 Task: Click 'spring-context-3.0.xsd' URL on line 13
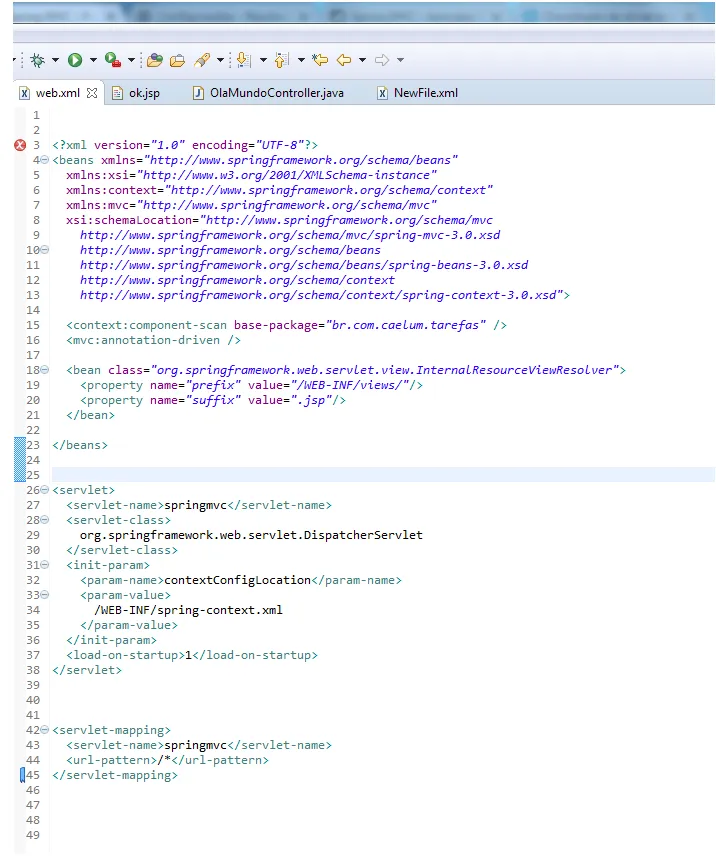479,295
